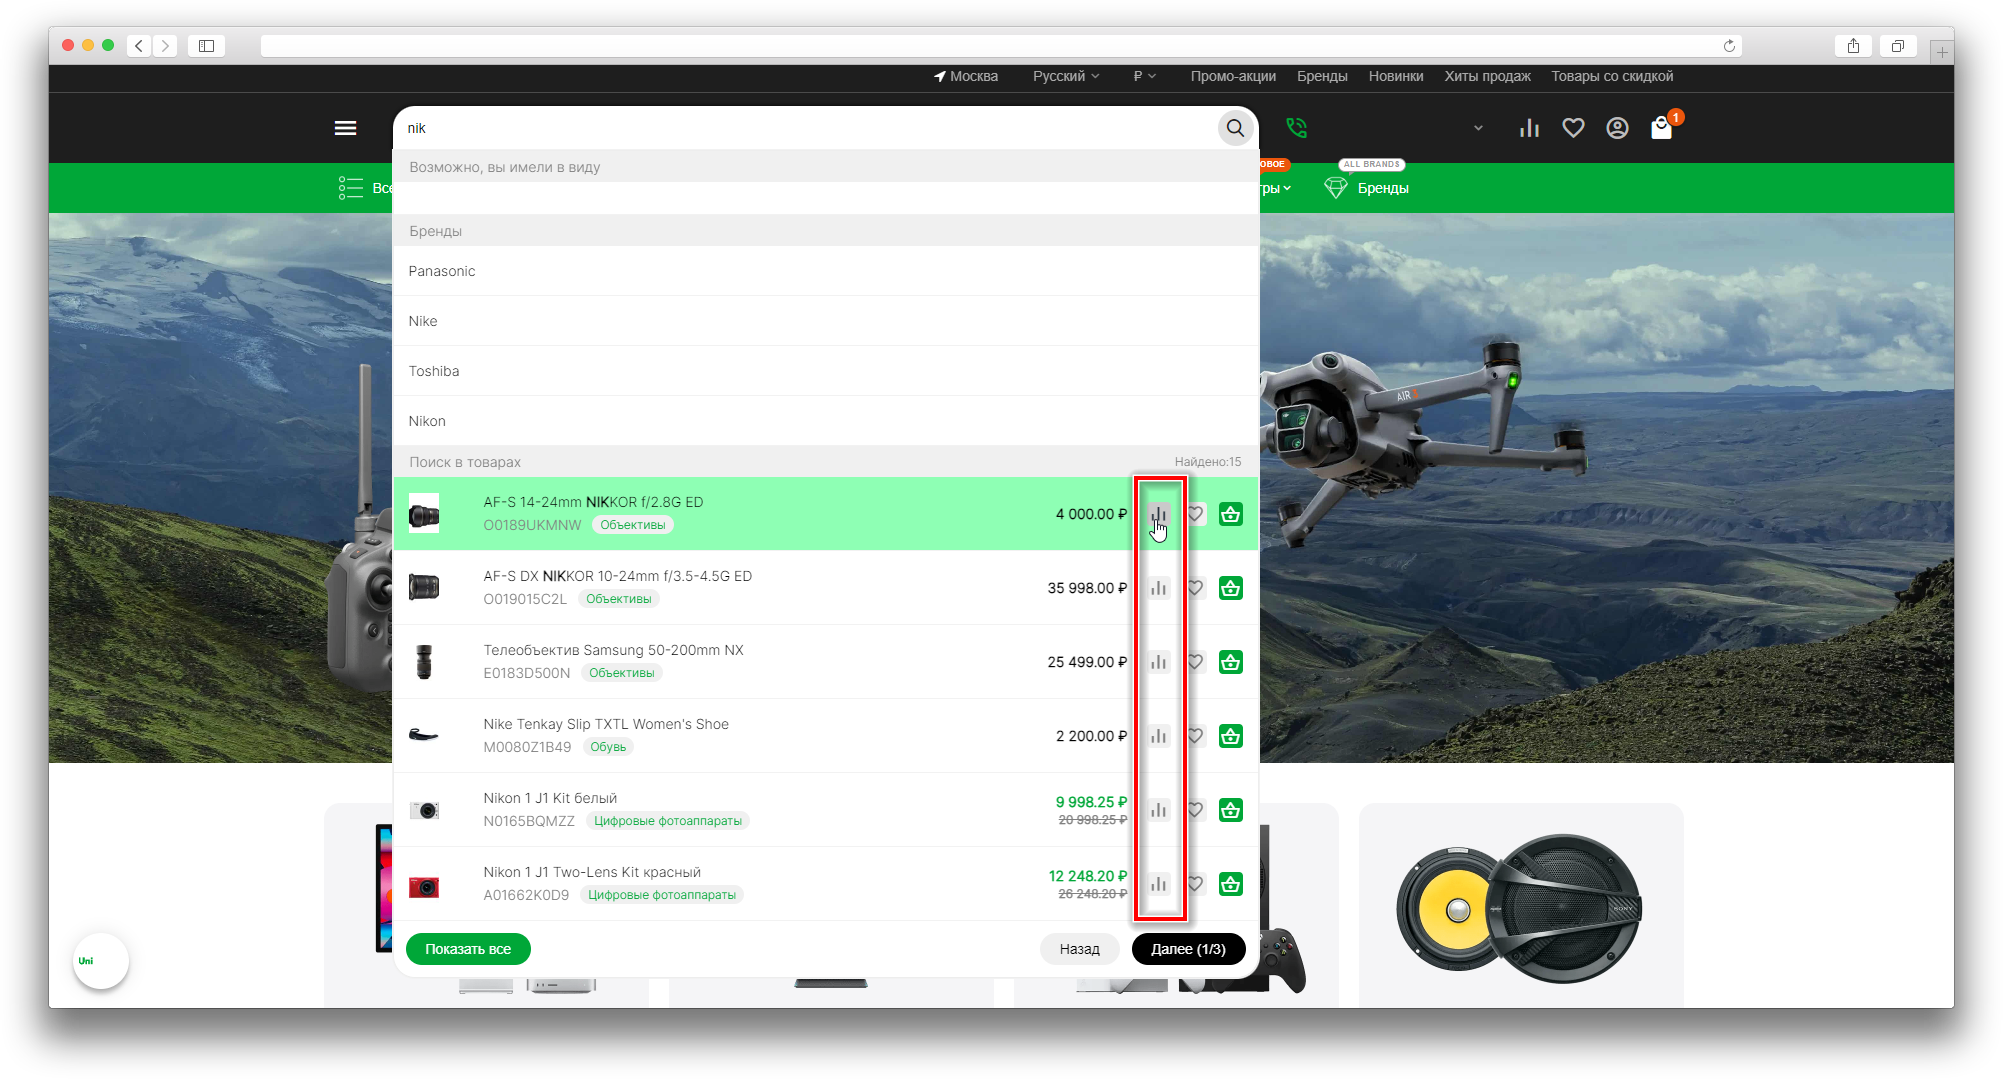Open the shopping cart icon in header
This screenshot has width=2003, height=1079.
coord(1661,128)
